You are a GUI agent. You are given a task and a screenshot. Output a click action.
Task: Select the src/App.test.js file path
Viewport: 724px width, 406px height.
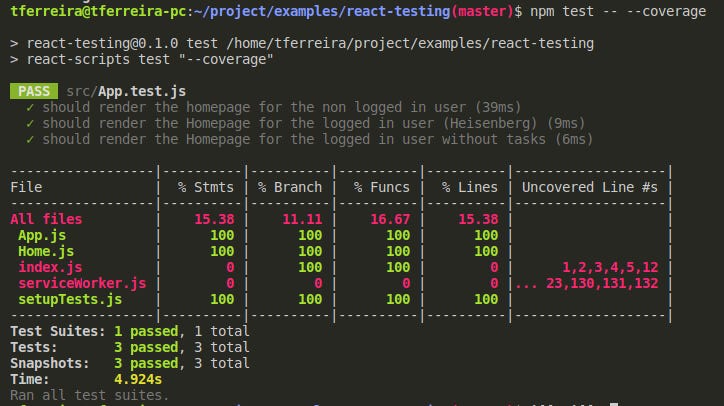click(x=126, y=91)
